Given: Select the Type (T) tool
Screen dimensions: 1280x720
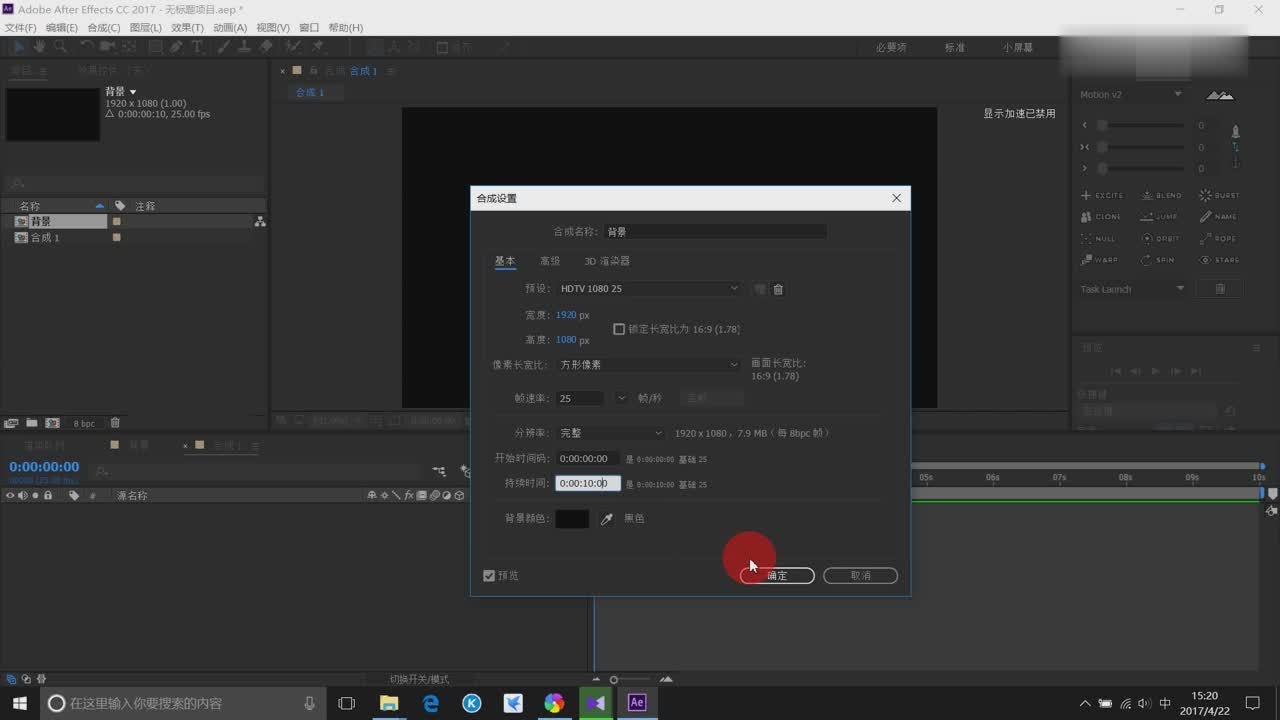Looking at the screenshot, I should pyautogui.click(x=196, y=46).
